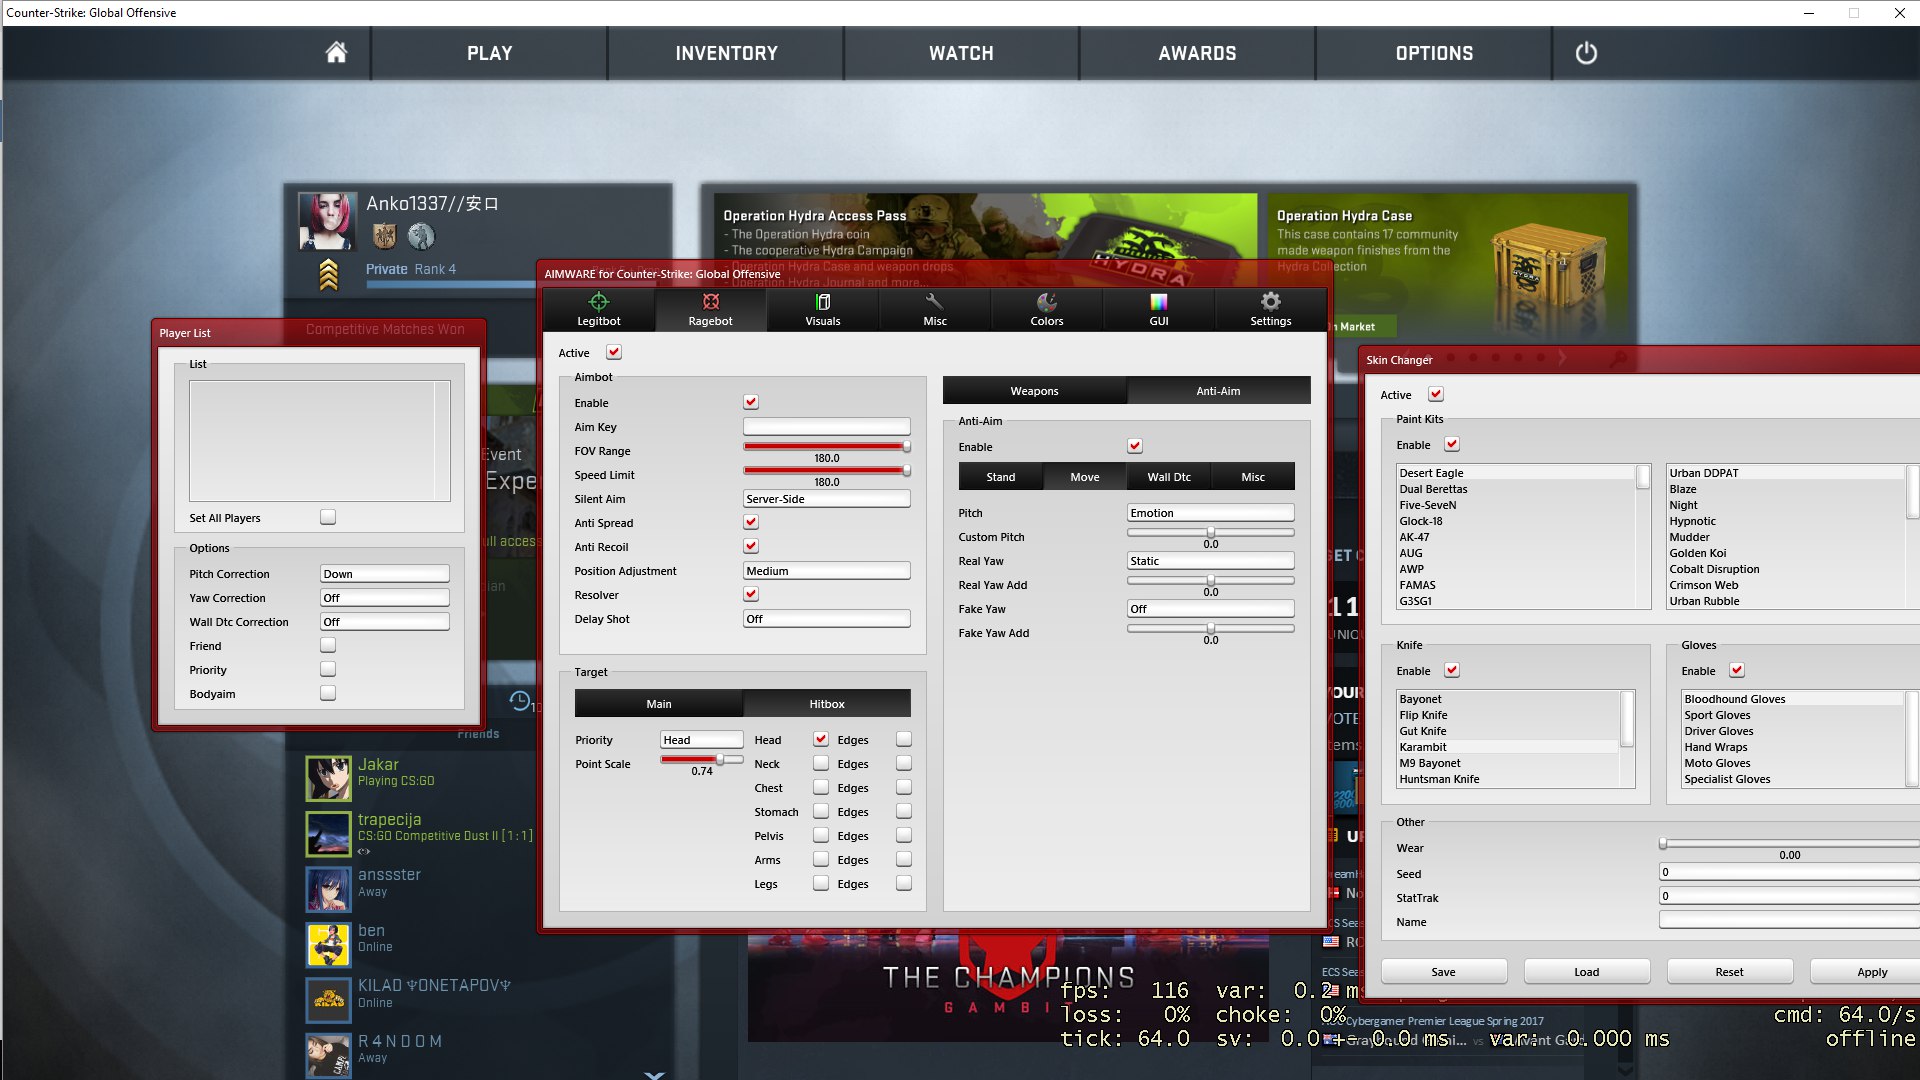Open the GUI tab icon

pyautogui.click(x=1159, y=301)
